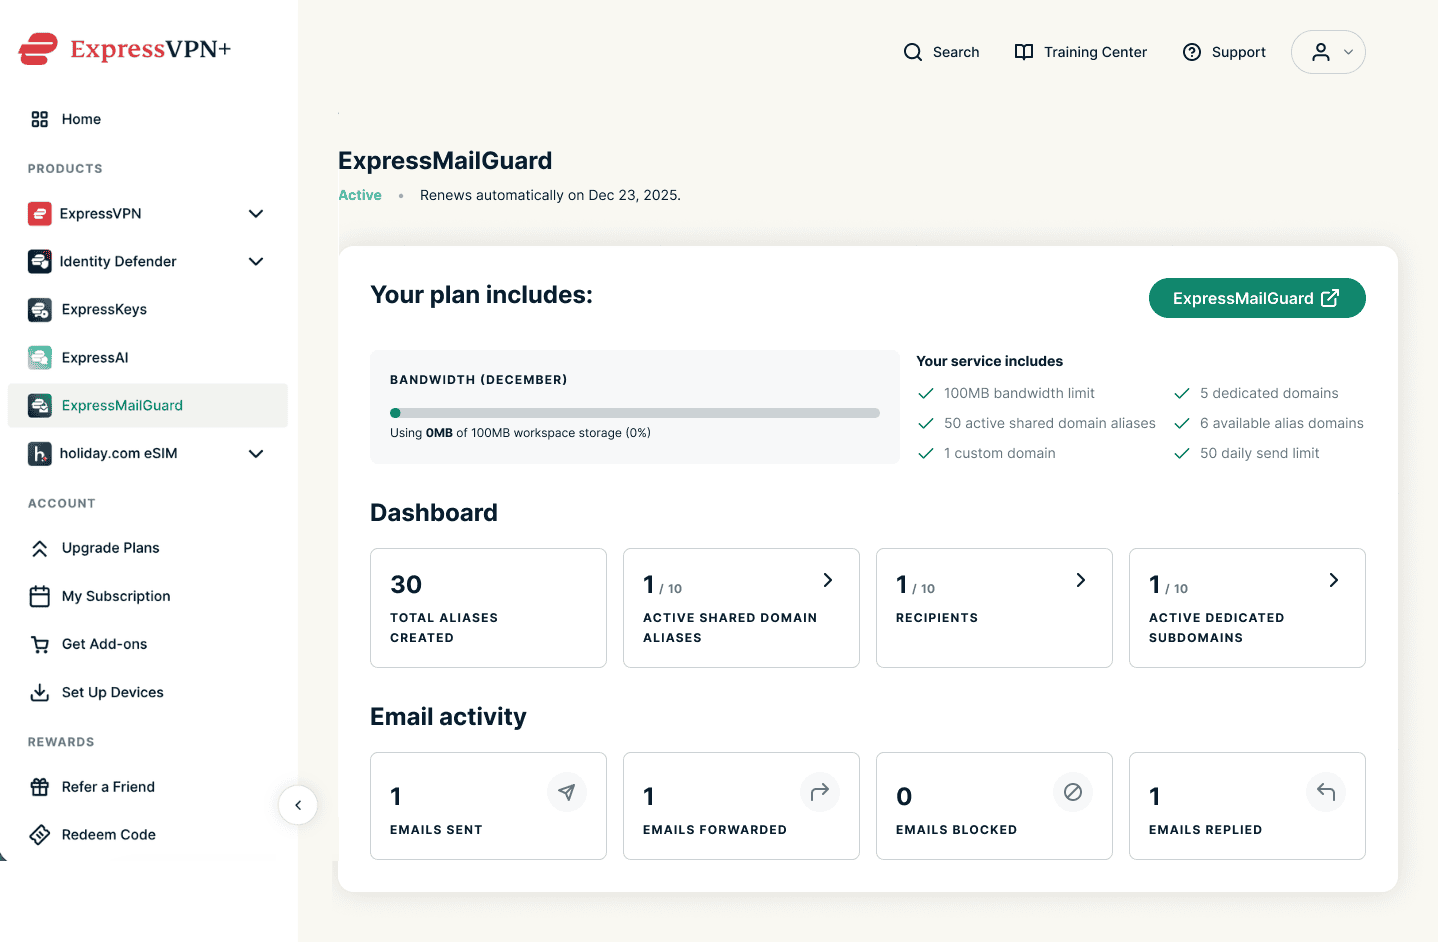
Task: Click the ExpressMailGuard sidebar icon
Action: coord(40,405)
